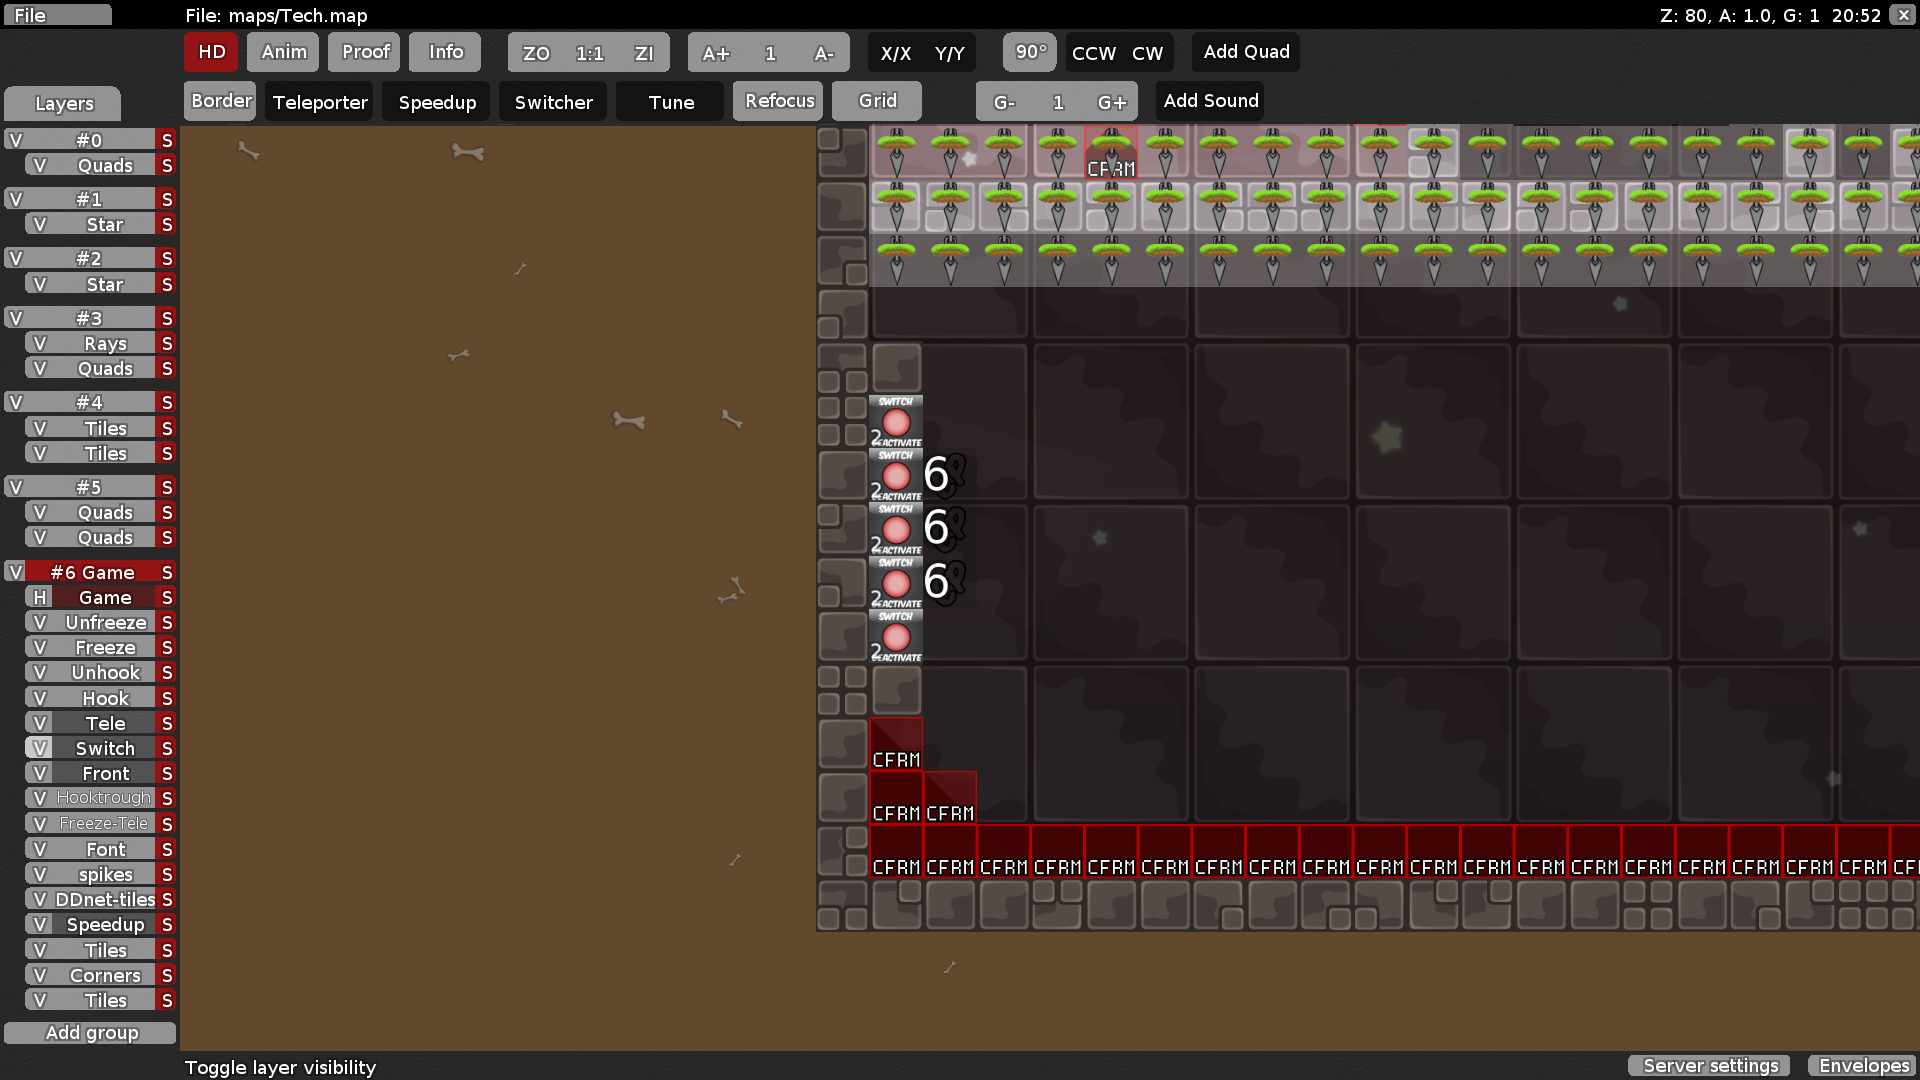The image size is (1920, 1080).
Task: Open Server settings
Action: [x=1710, y=1066]
